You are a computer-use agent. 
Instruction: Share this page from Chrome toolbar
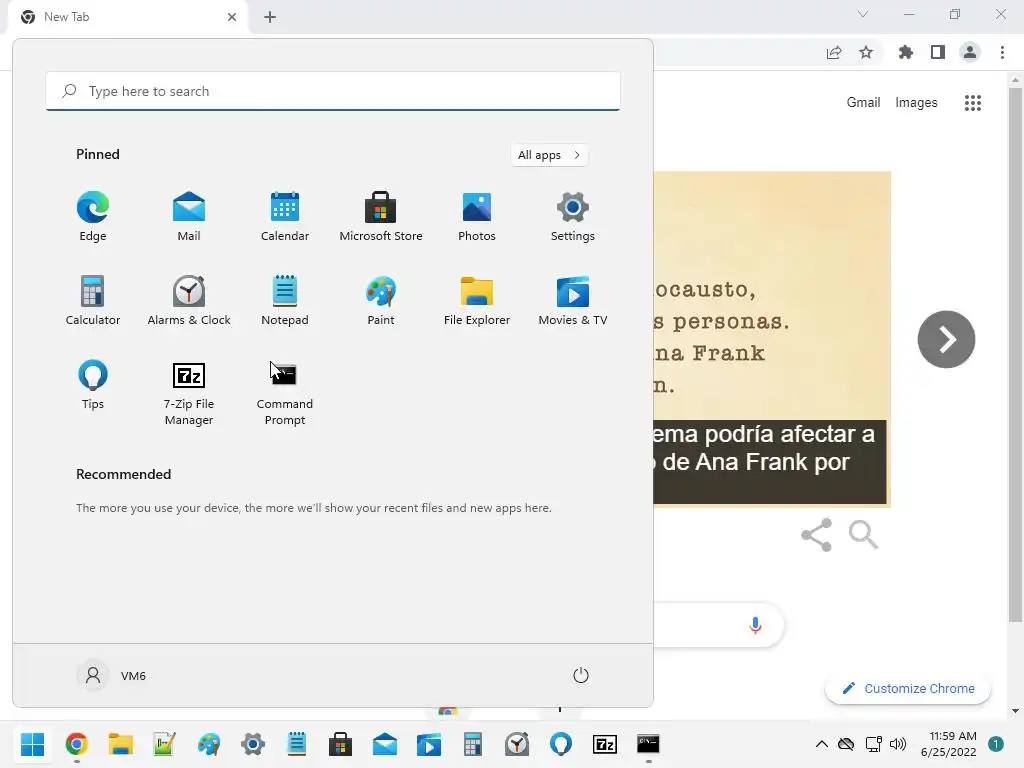tap(834, 52)
